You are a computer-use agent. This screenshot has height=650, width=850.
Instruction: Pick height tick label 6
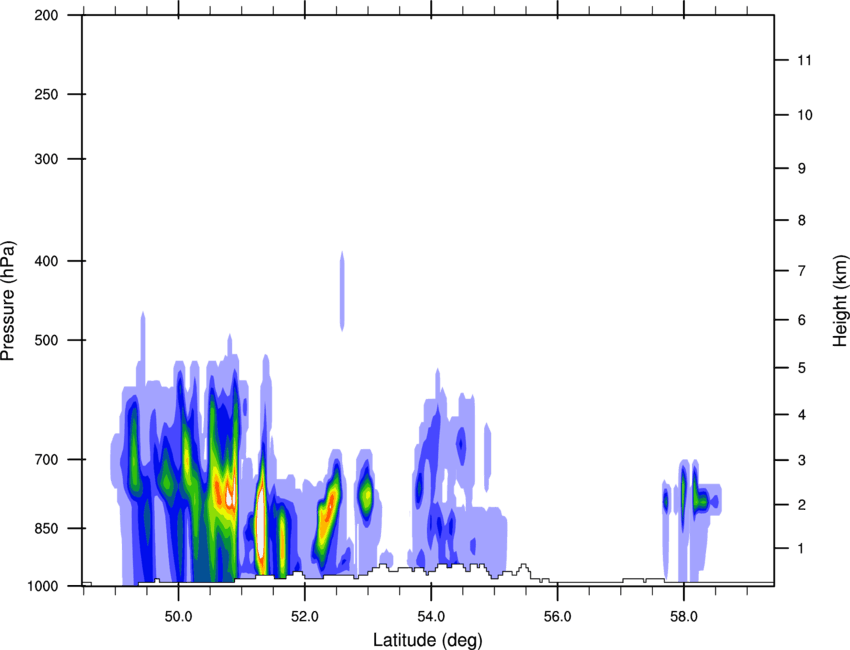pos(802,320)
